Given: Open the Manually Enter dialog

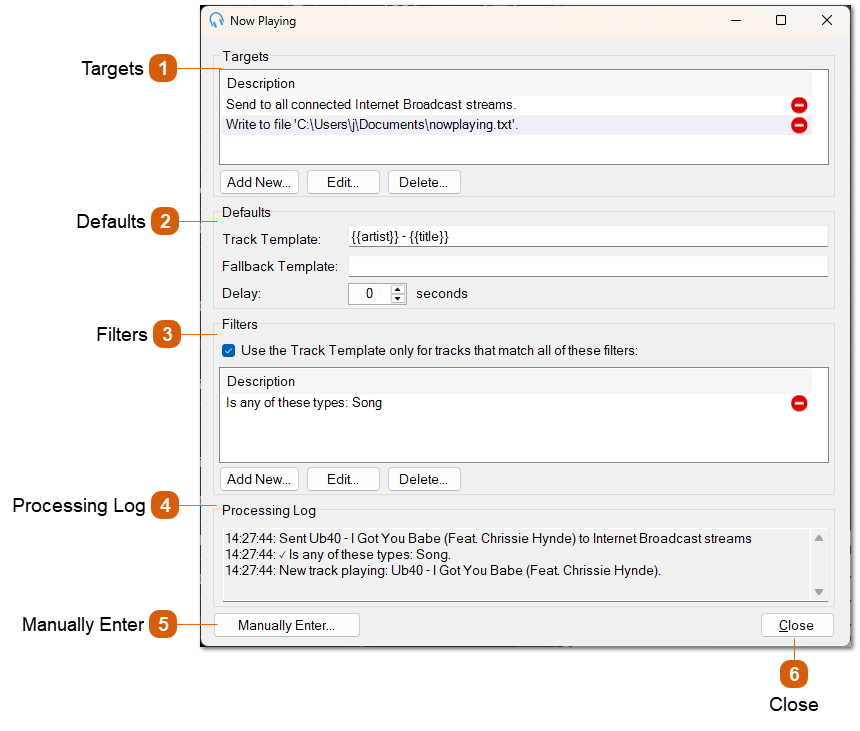Looking at the screenshot, I should point(286,625).
